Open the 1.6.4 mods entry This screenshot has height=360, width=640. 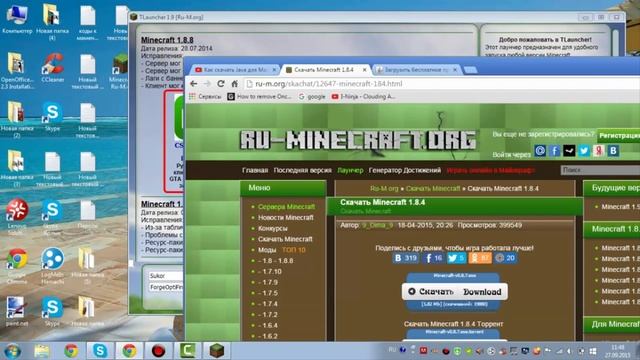tap(268, 325)
